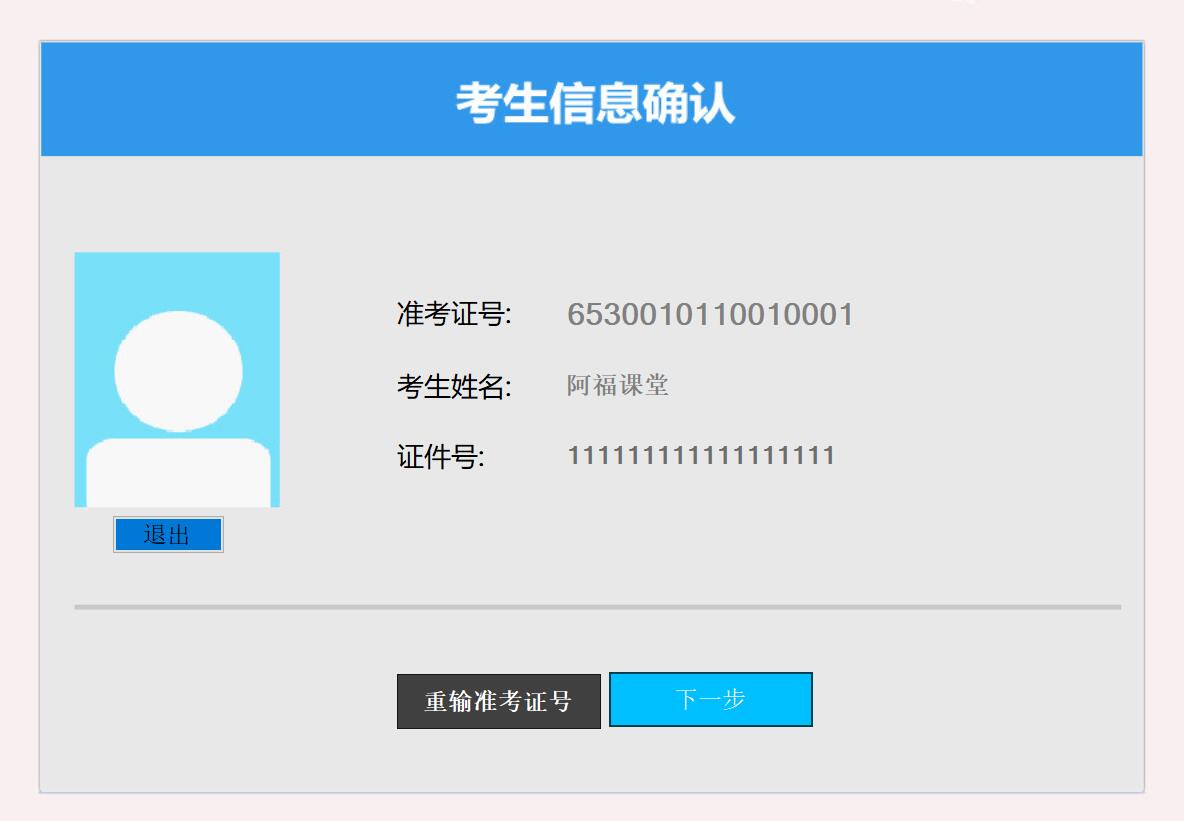Click the 退出 button below the photo

[169, 534]
